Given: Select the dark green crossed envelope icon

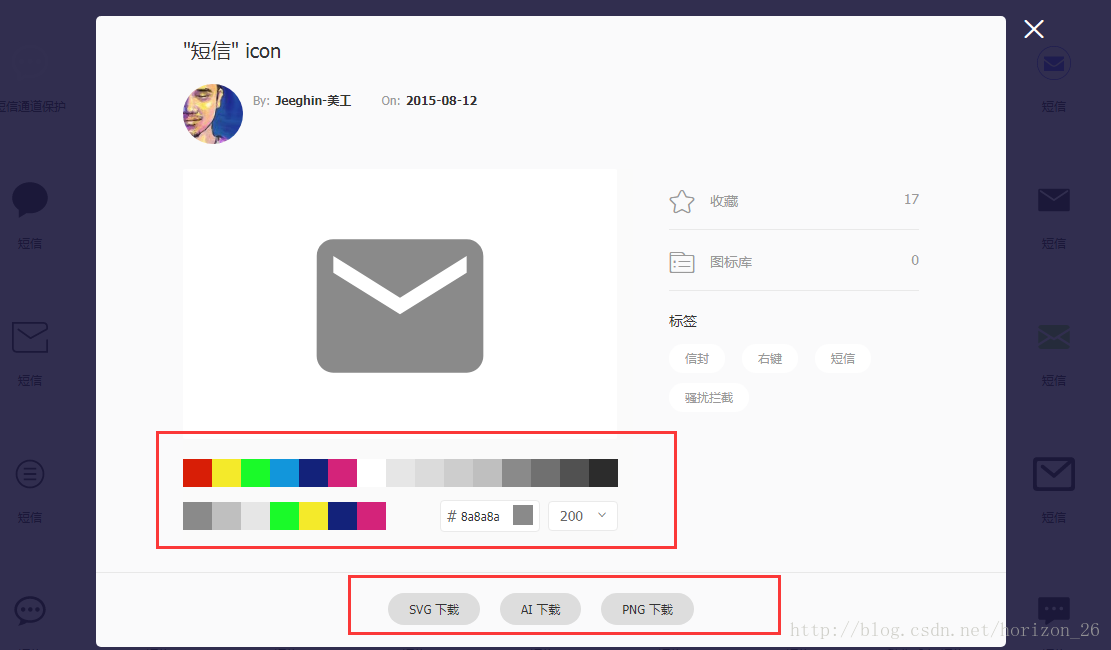Looking at the screenshot, I should (x=1054, y=337).
